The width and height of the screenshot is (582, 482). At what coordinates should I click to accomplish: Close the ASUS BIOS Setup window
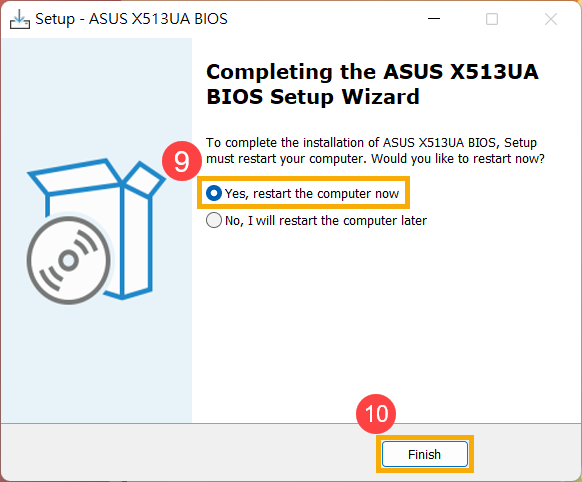[x=551, y=19]
